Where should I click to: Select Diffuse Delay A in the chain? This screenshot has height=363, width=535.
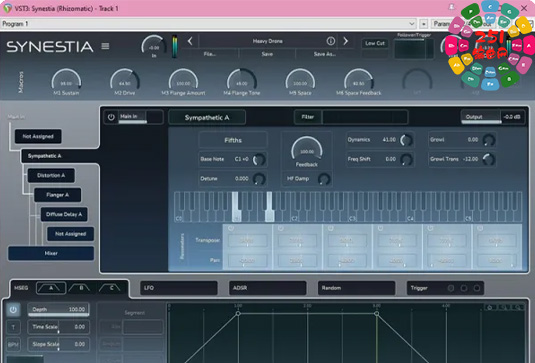(x=64, y=214)
